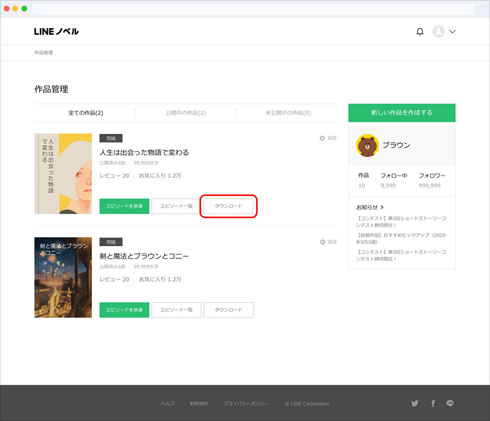Image resolution: width=490 pixels, height=421 pixels.
Task: Switch to the 公開中の作品(2) tab
Action: 186,113
